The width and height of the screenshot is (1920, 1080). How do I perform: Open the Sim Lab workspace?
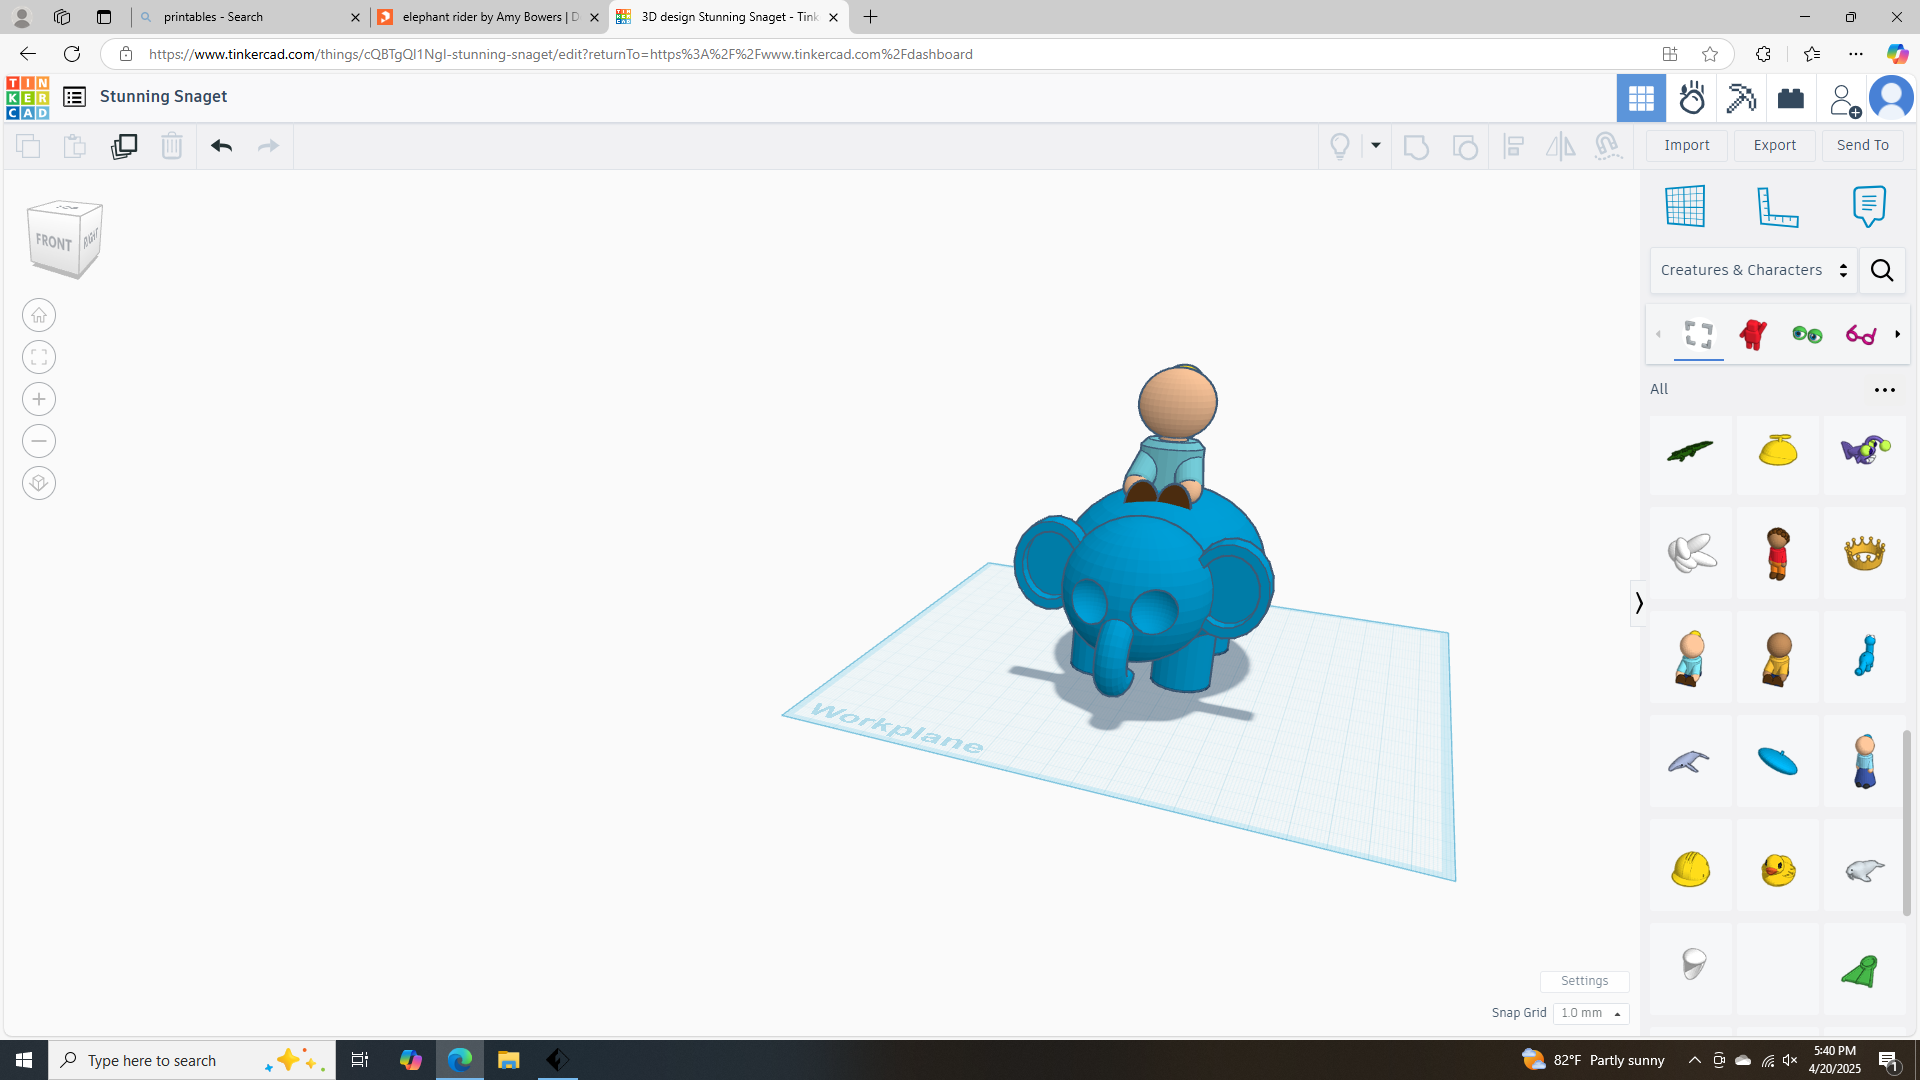[1692, 98]
